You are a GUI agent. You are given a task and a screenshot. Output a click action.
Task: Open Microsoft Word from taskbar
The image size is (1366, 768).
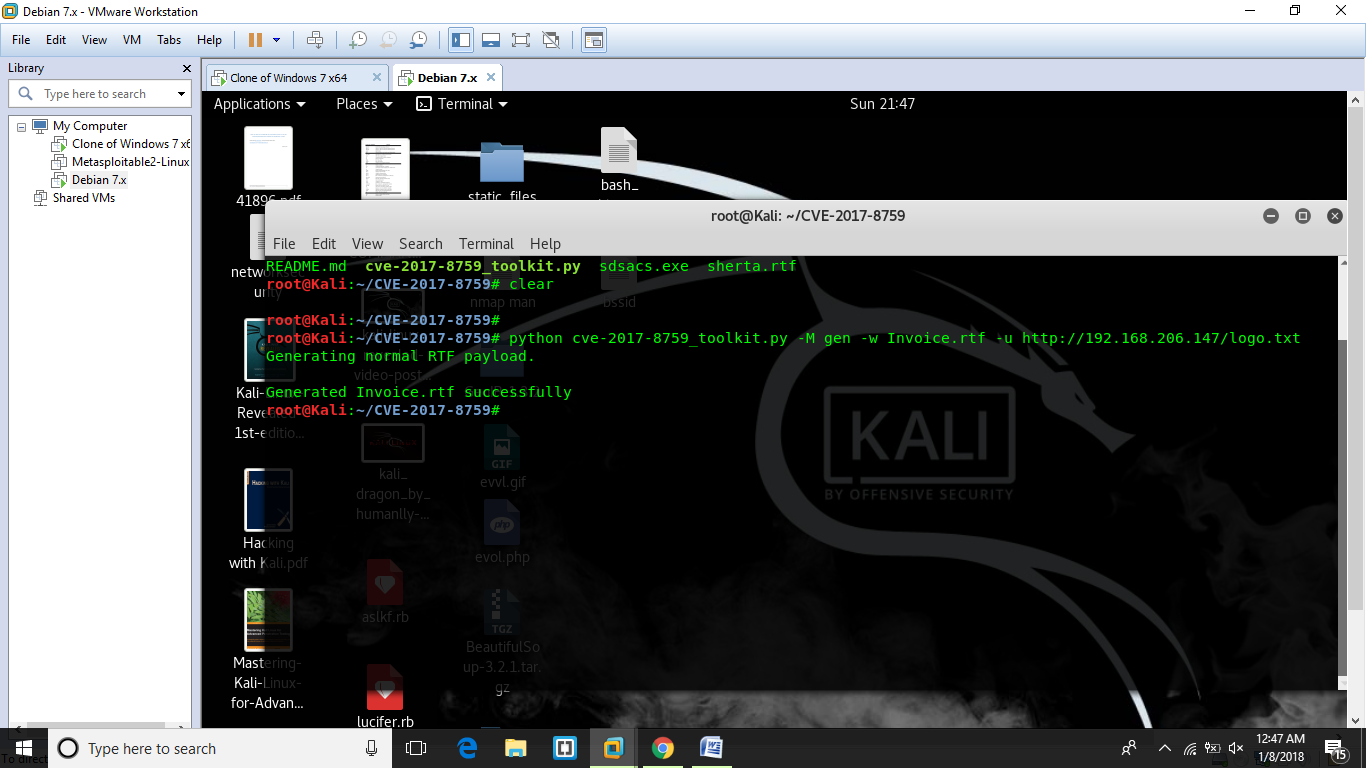pos(711,748)
